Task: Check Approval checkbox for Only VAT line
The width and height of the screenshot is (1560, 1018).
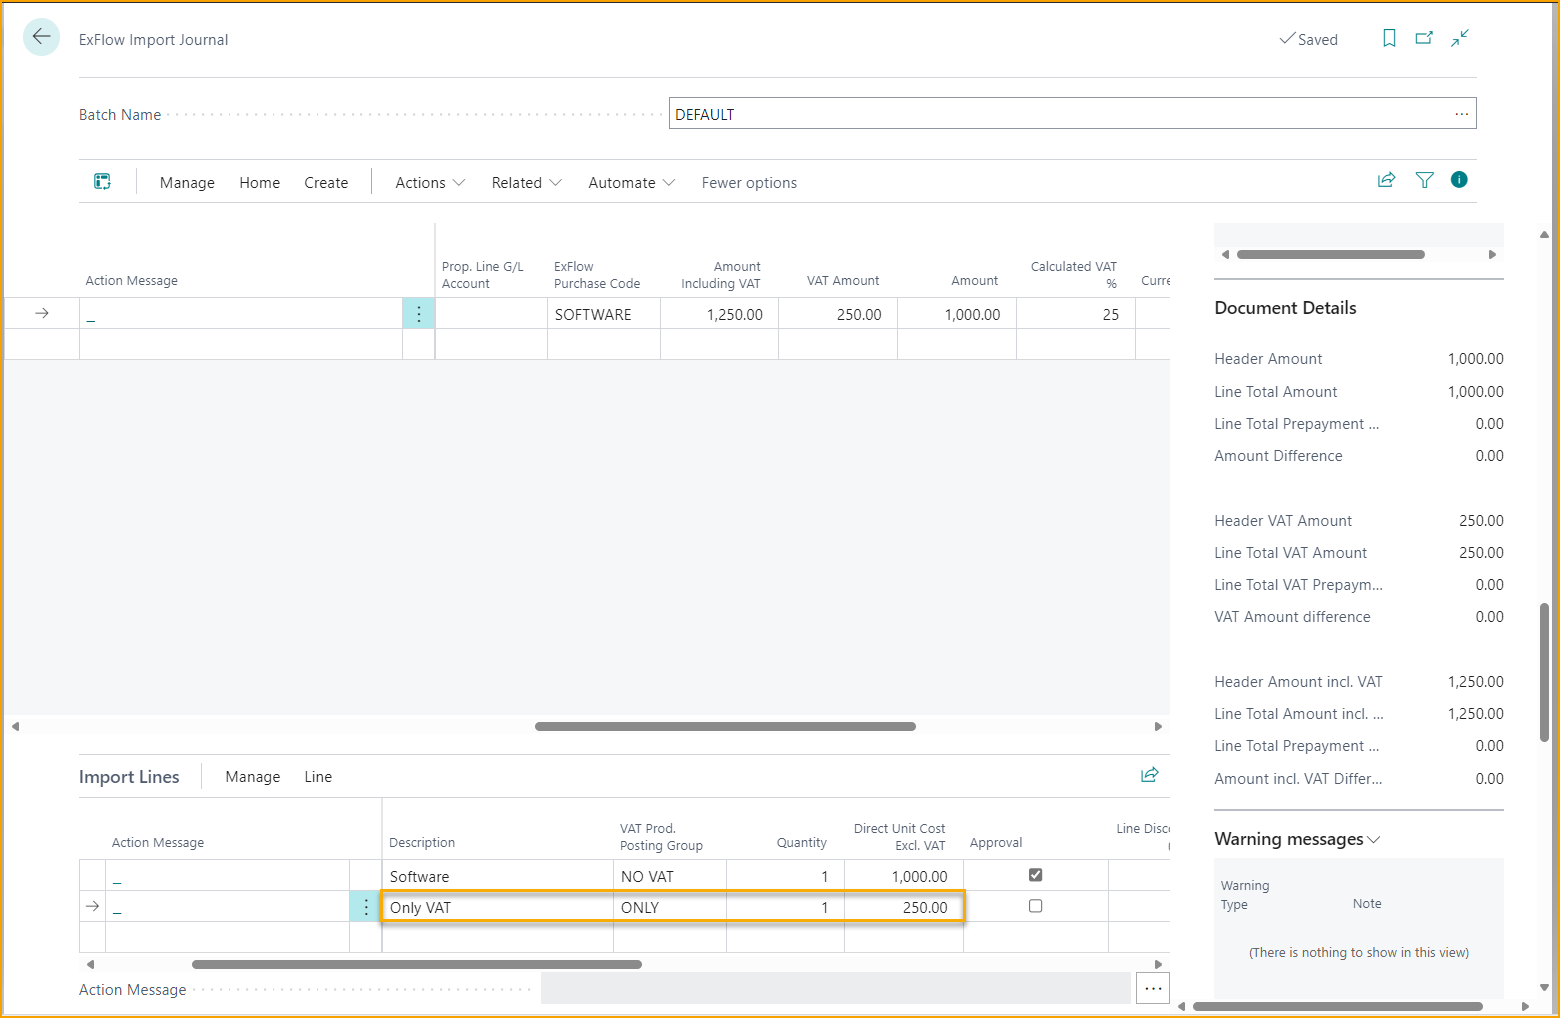Action: click(x=1035, y=906)
